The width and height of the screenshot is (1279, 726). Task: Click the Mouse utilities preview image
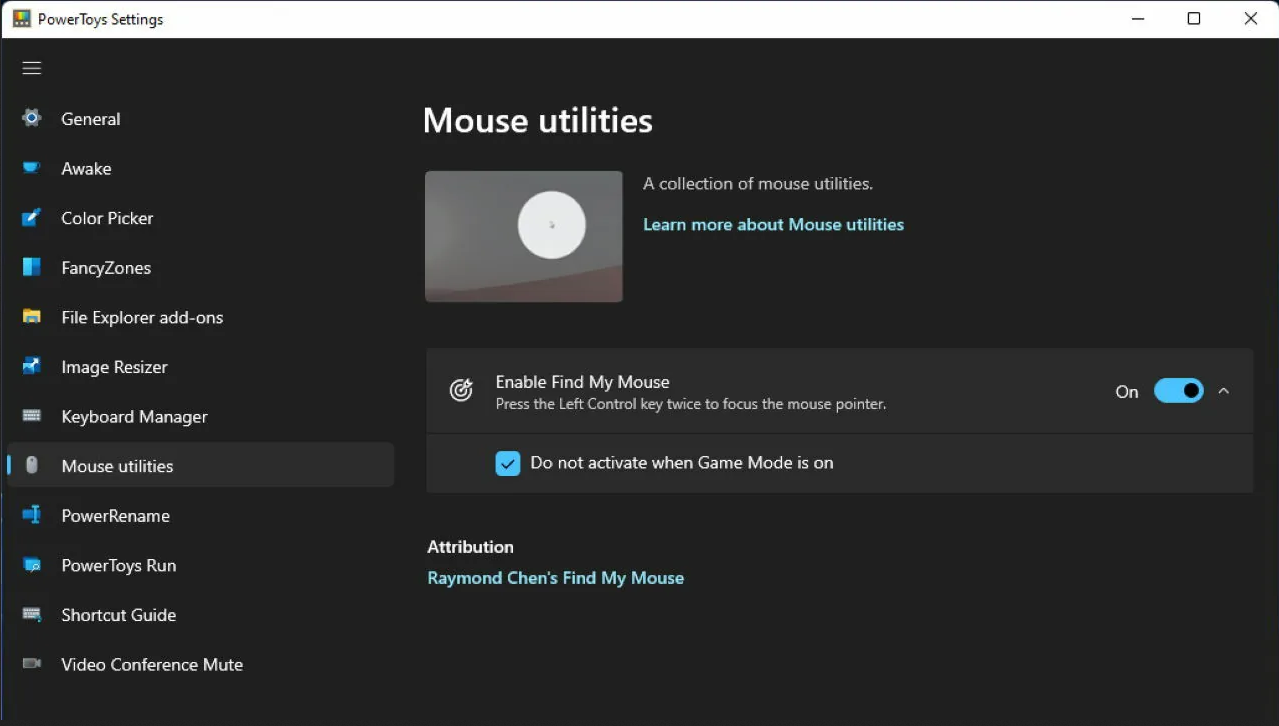524,236
